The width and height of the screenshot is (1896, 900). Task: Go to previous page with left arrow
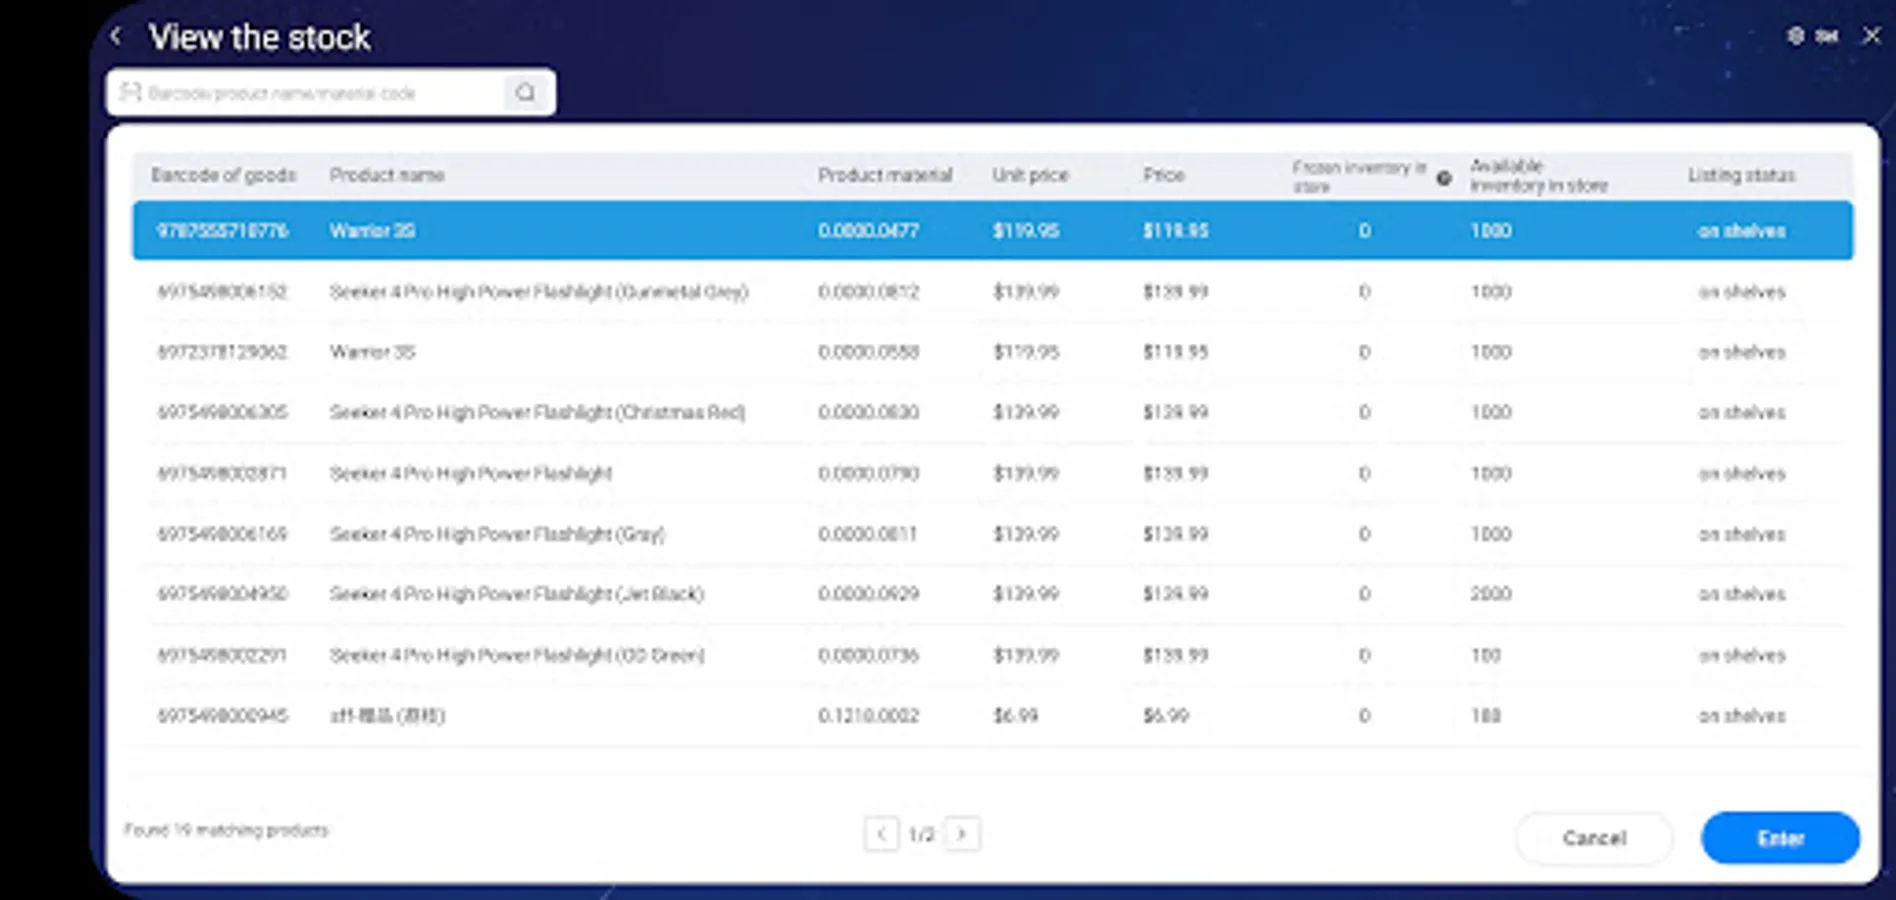coord(882,833)
